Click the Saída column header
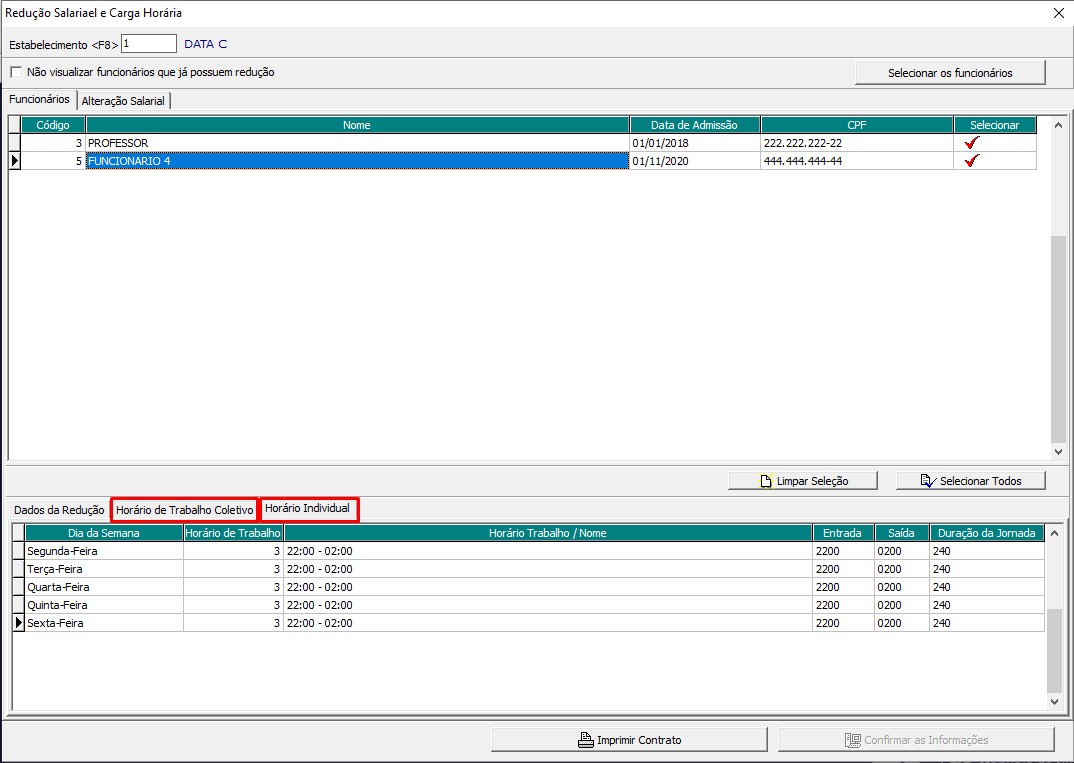 [901, 533]
